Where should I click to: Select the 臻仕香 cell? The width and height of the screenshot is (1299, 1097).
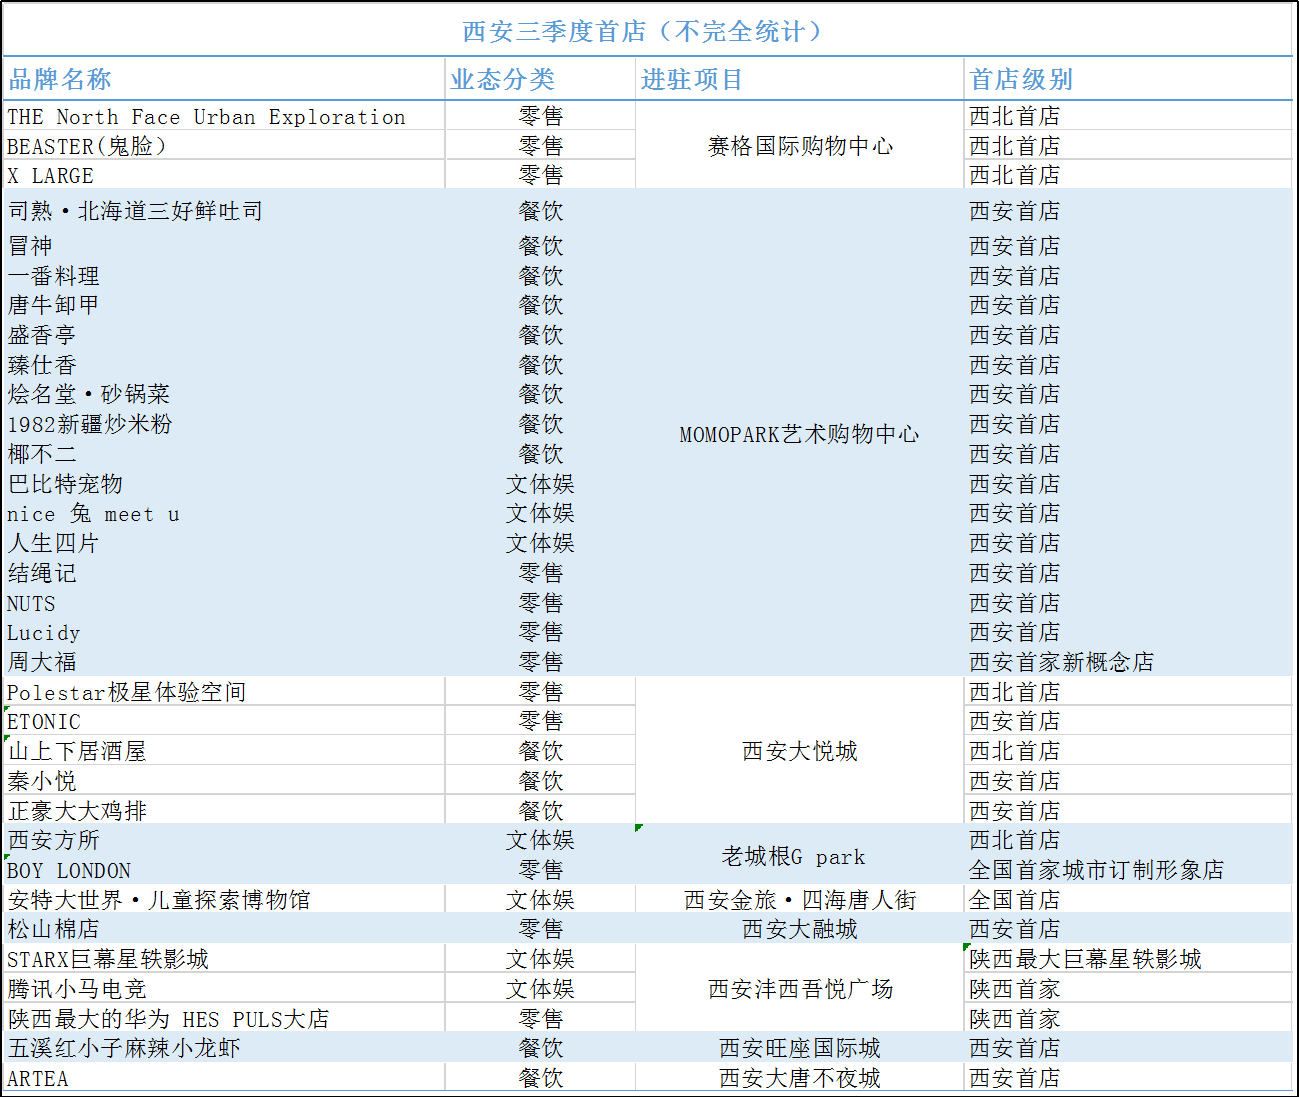[x=224, y=365]
